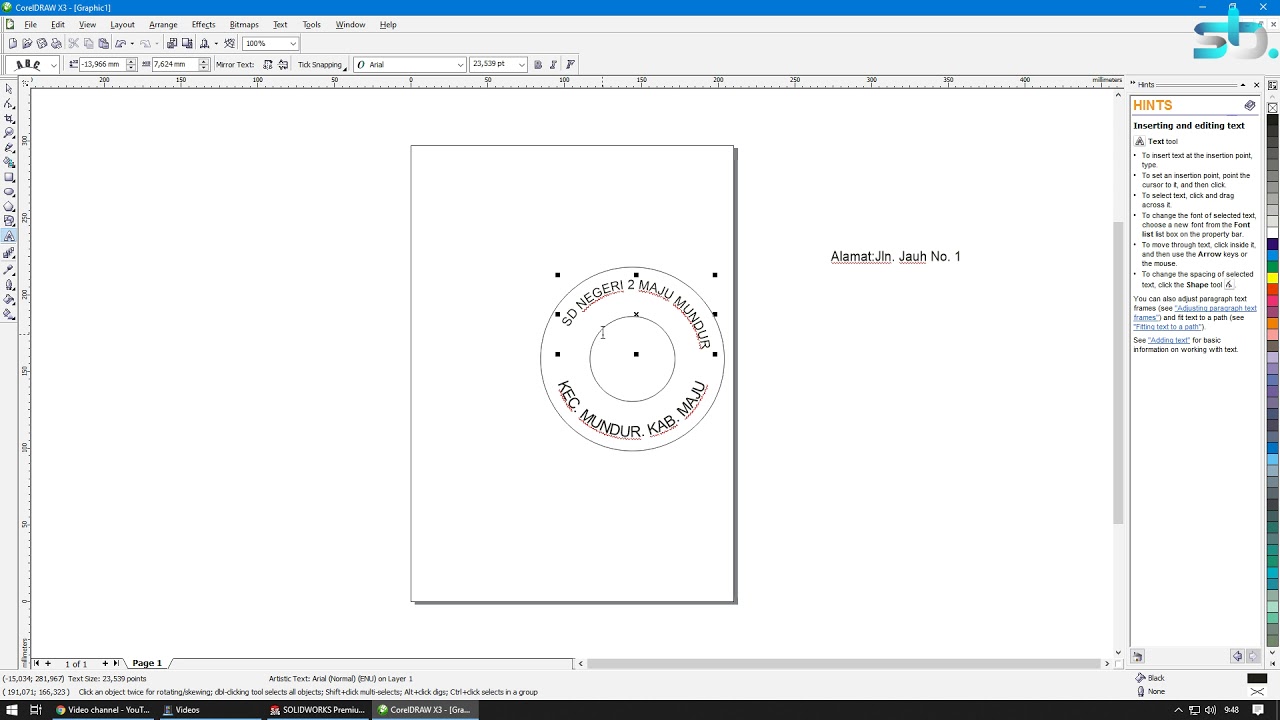Click the Export icon in toolbar
This screenshot has height=720, width=1280.
187,43
